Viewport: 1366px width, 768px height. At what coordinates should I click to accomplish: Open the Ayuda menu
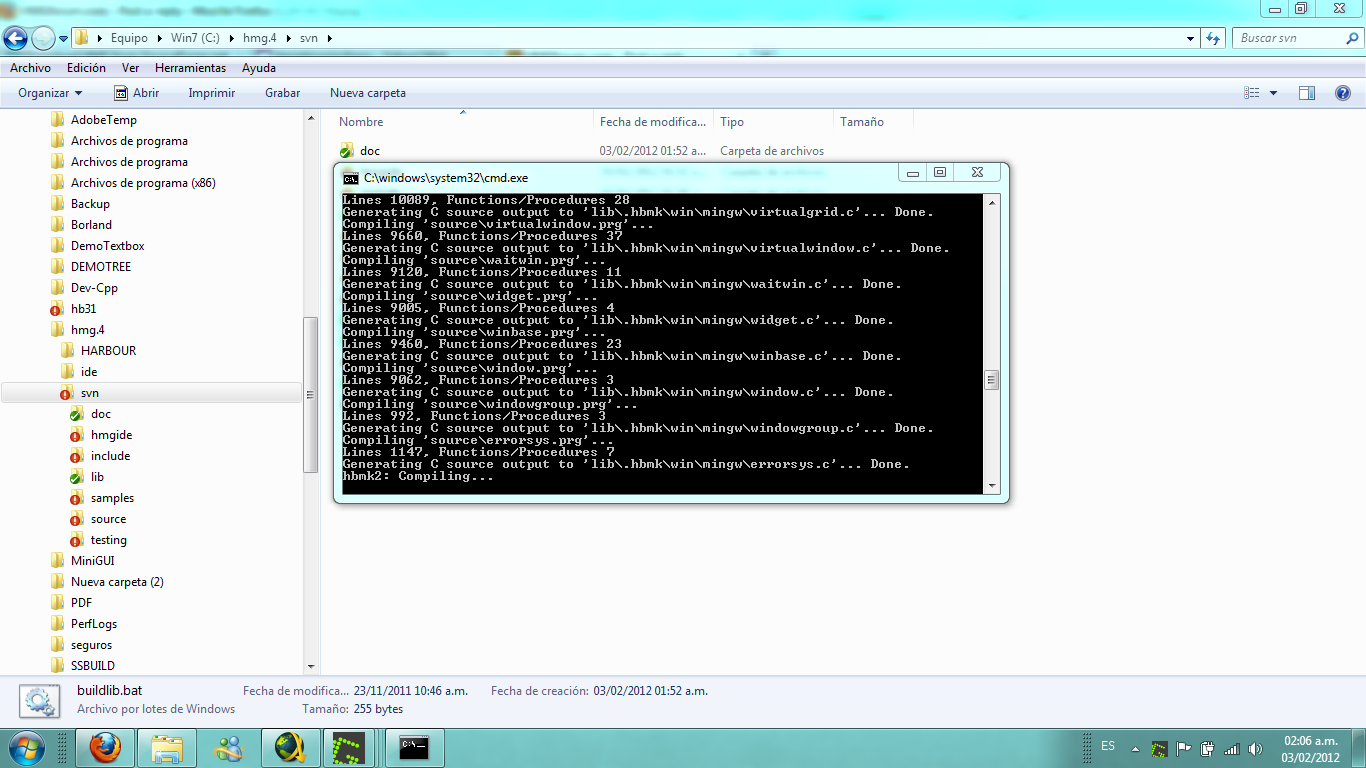259,68
